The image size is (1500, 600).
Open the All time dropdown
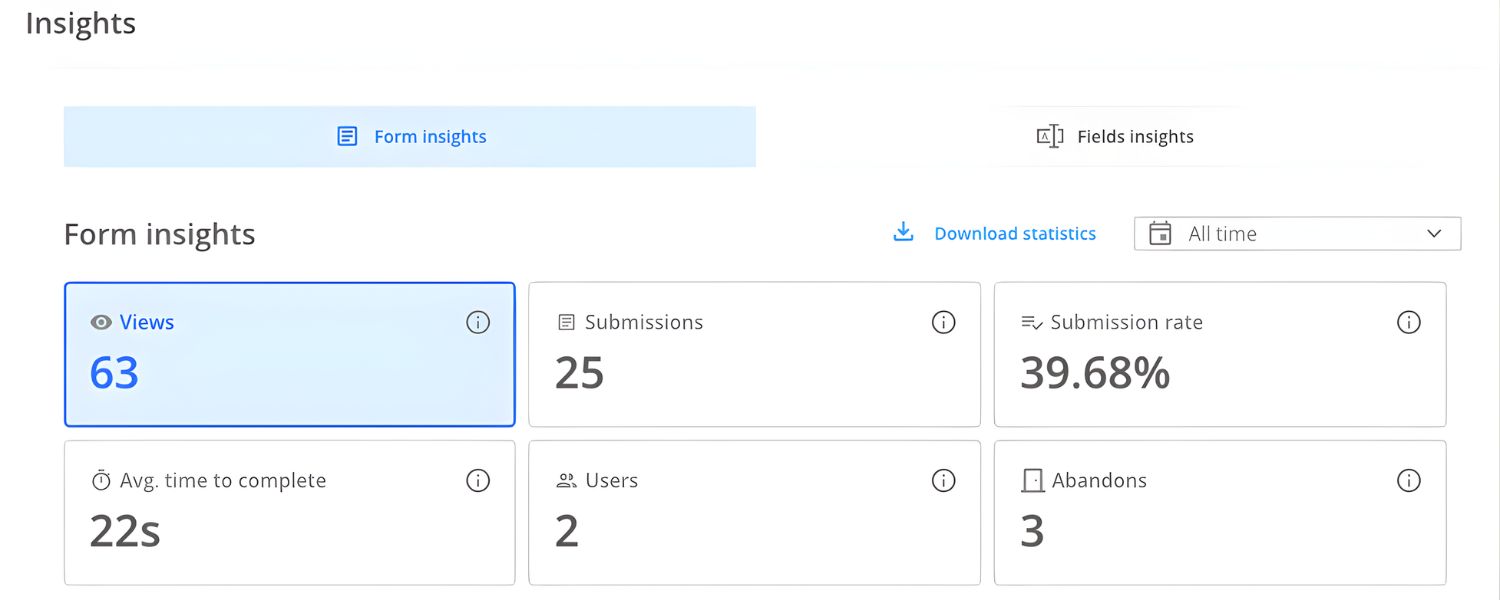[x=1295, y=233]
